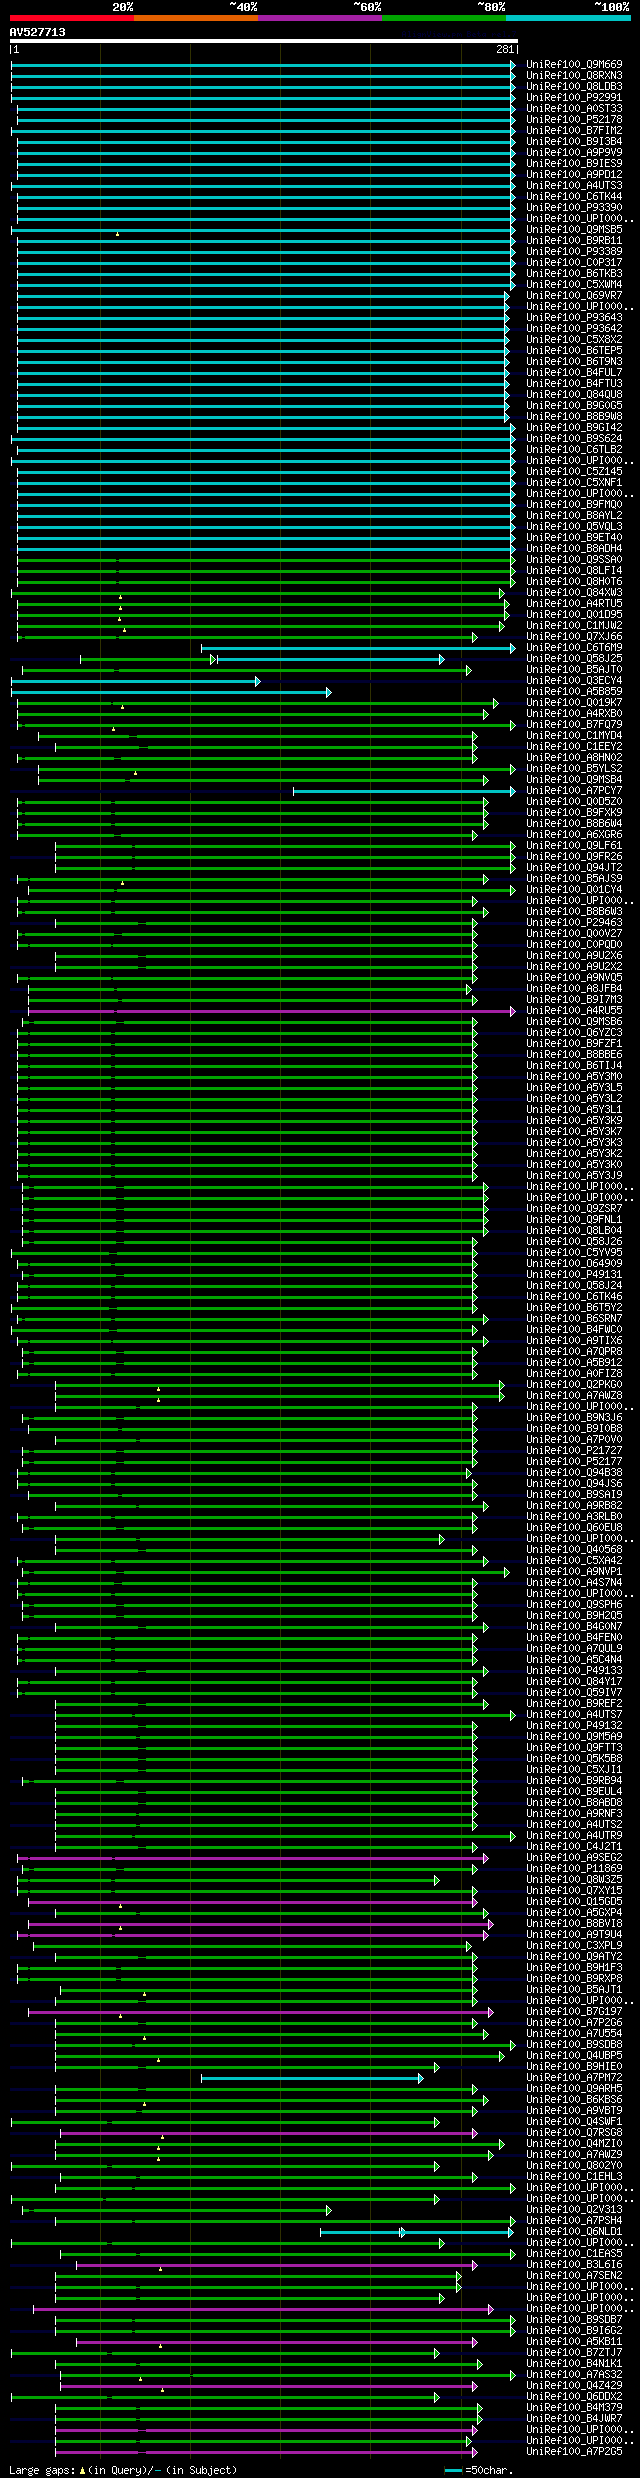
Task: Click hit label UniRef100_B6TKB3
Action: (x=574, y=274)
